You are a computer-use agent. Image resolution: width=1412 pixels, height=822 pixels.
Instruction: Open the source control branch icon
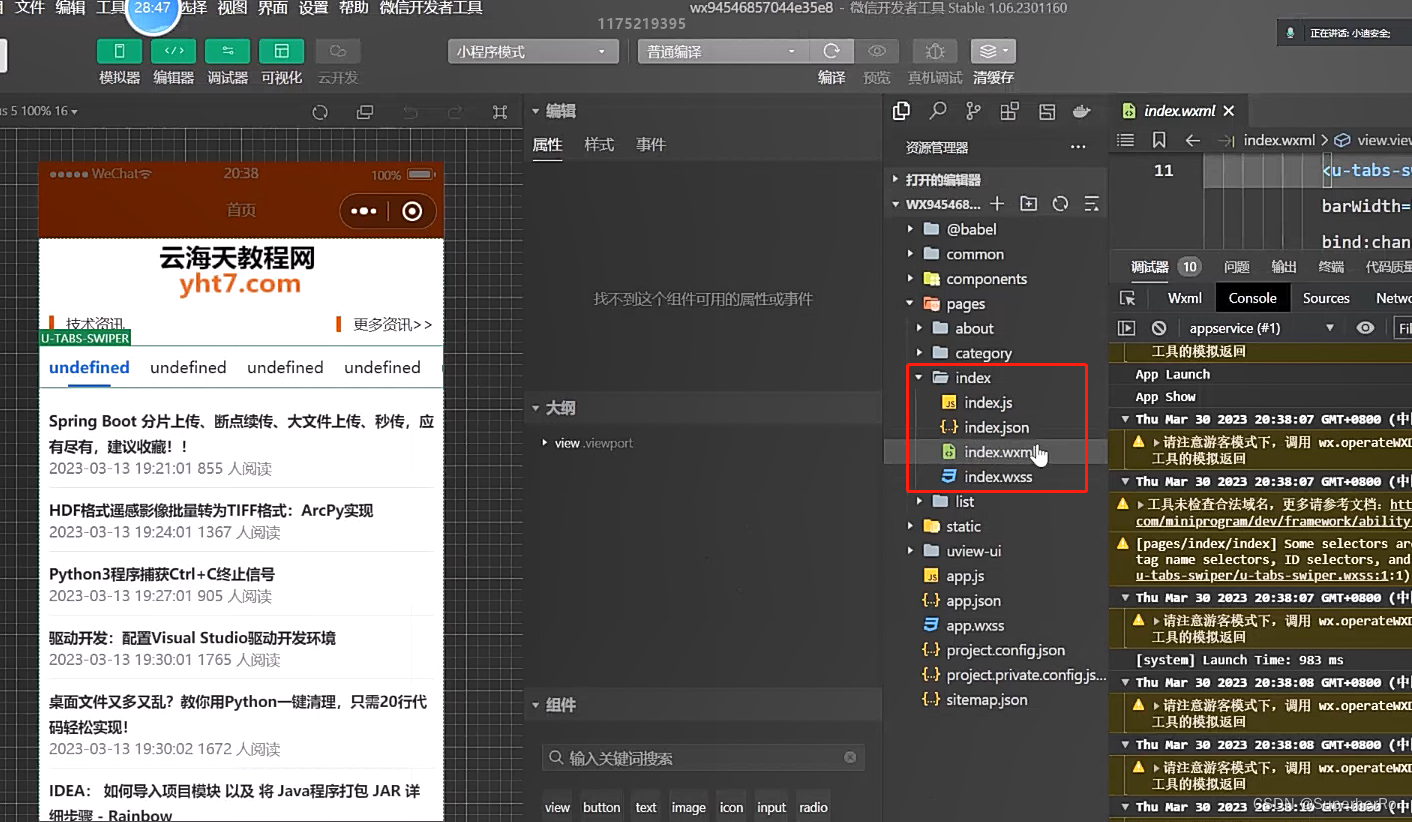coord(974,111)
